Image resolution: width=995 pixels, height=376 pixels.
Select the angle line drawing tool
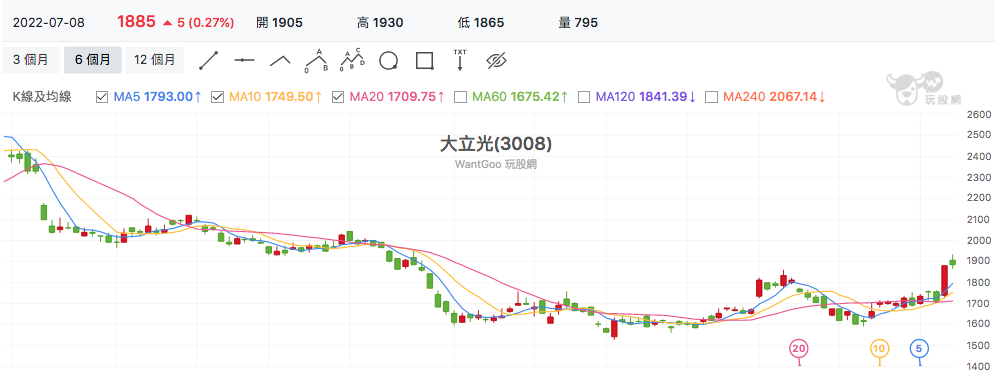tap(280, 60)
